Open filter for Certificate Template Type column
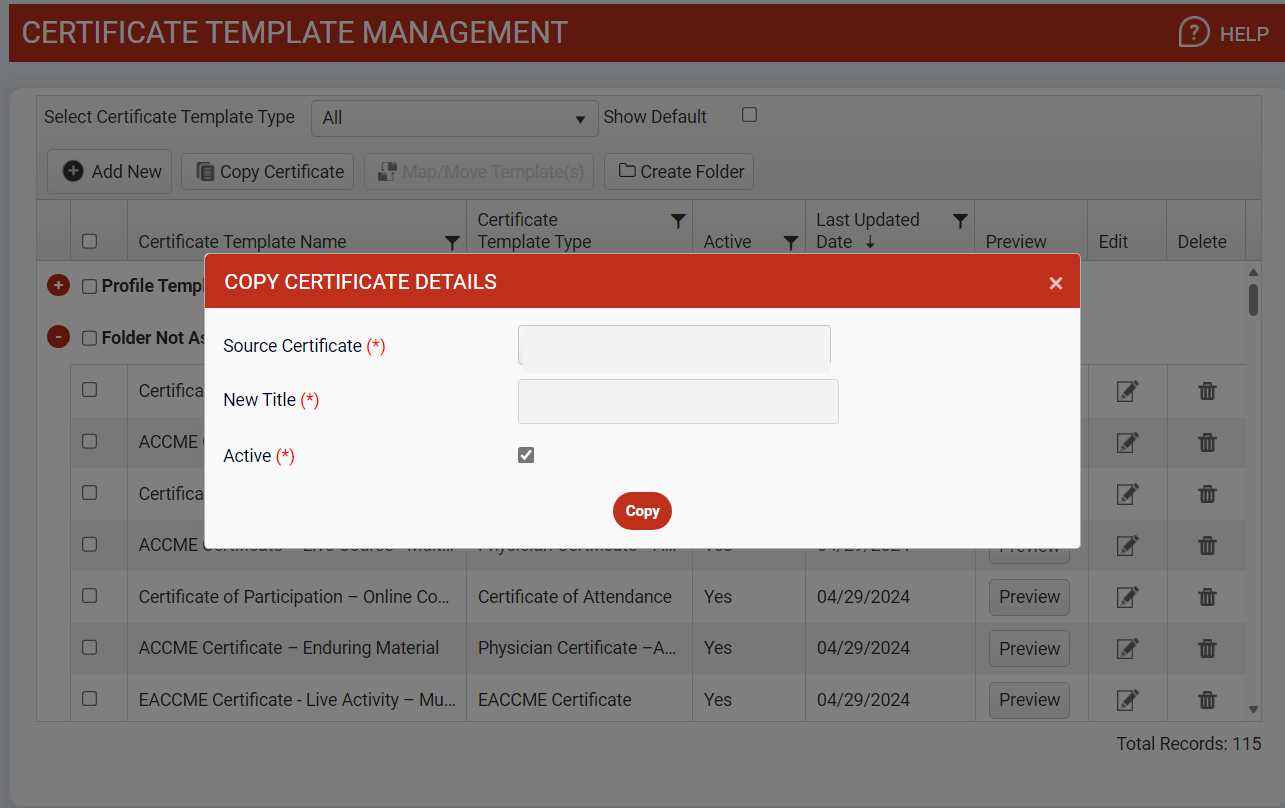 click(677, 220)
